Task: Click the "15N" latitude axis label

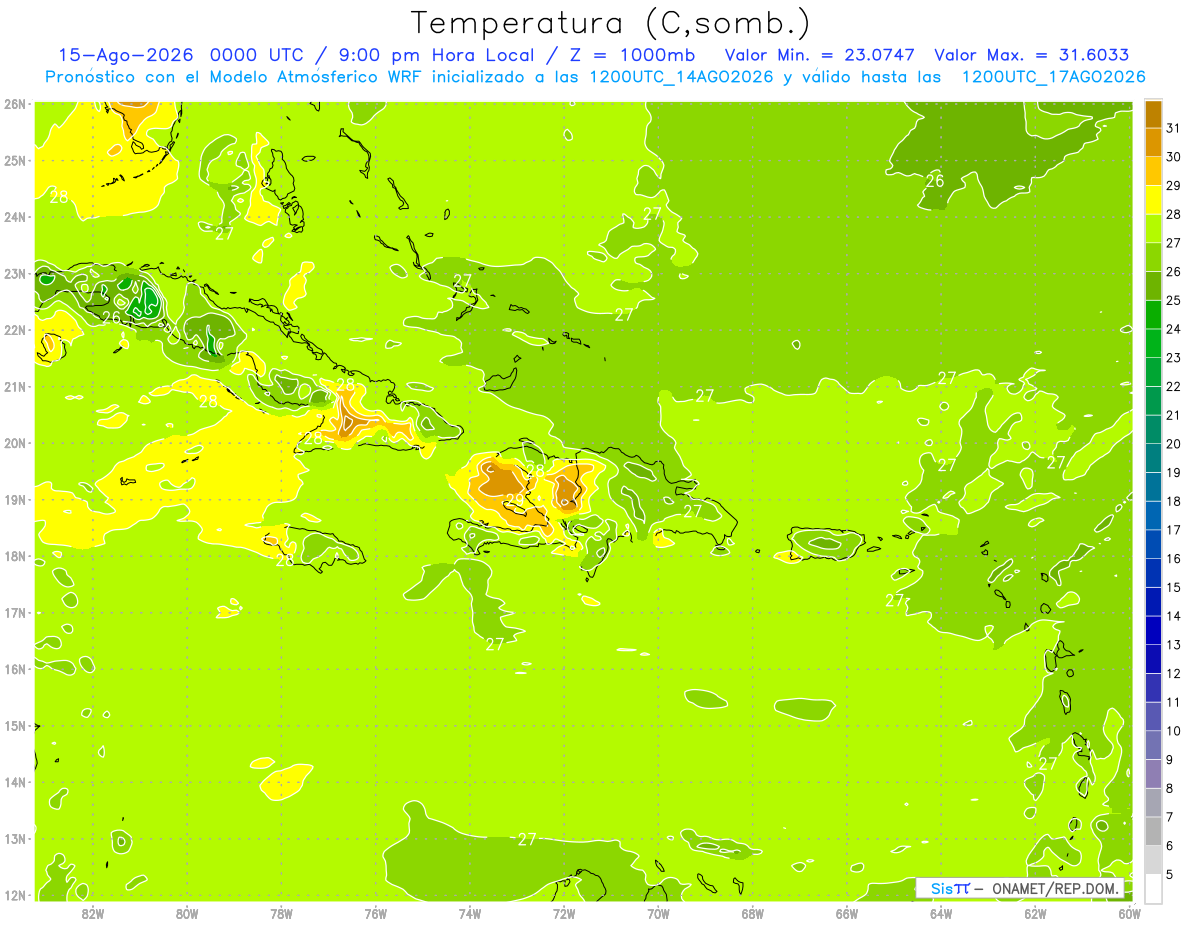Action: (14, 725)
